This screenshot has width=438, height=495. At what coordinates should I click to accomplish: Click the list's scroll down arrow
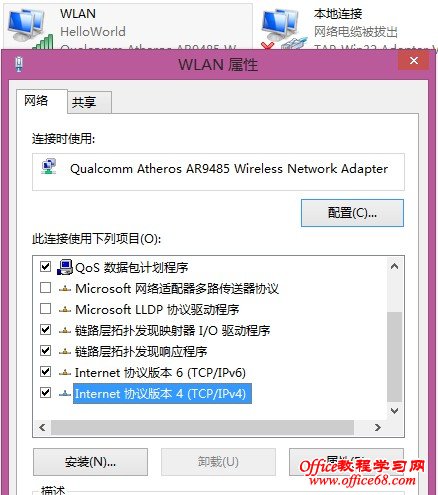coord(394,411)
